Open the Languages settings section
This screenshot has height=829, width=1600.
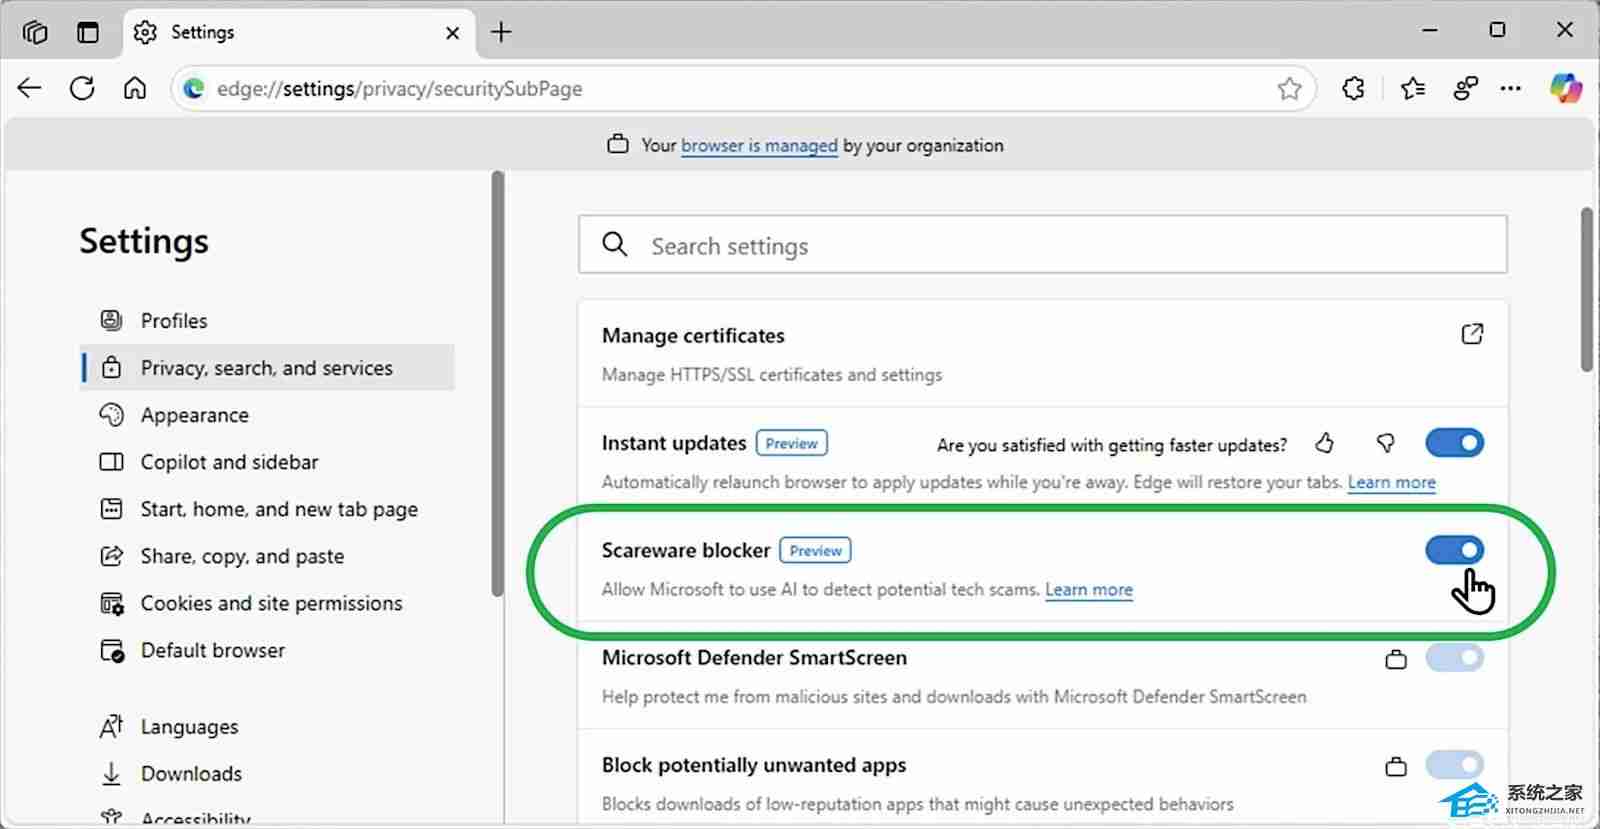(189, 727)
